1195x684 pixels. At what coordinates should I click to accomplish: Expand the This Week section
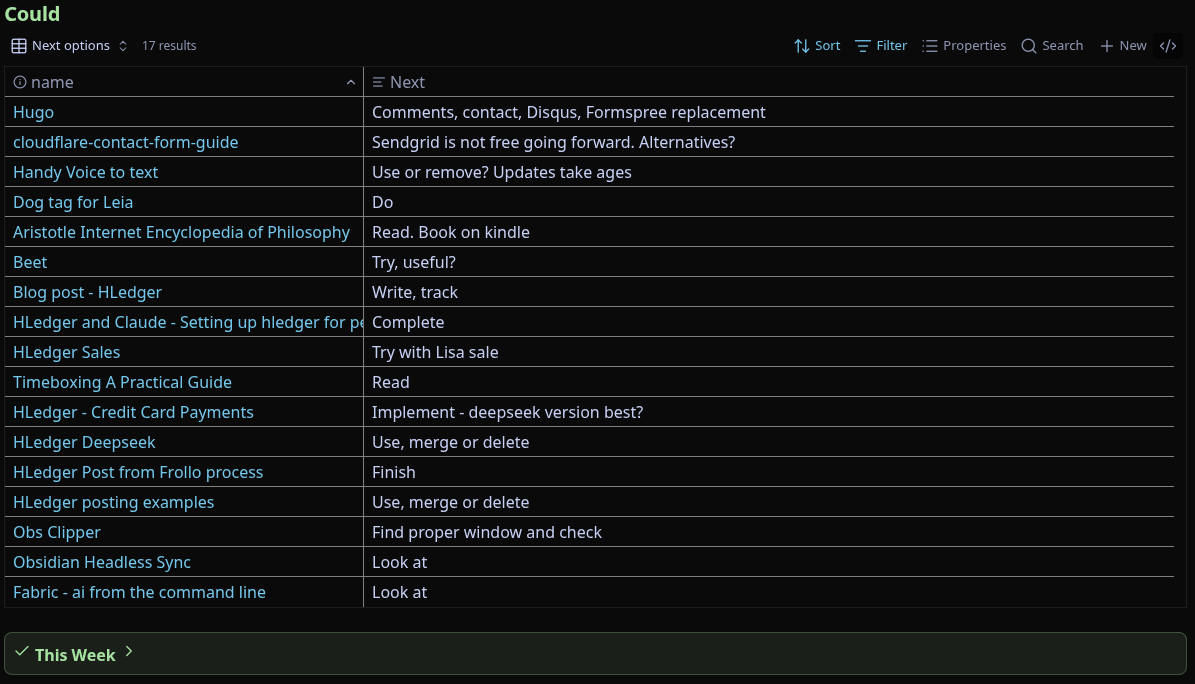point(129,651)
